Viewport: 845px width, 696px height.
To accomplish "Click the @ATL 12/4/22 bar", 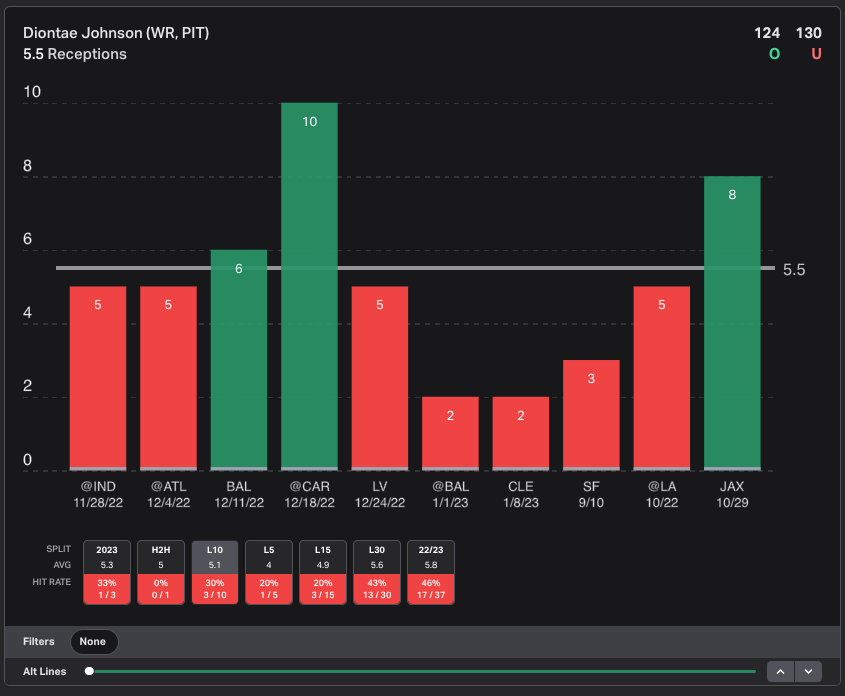I will point(168,378).
